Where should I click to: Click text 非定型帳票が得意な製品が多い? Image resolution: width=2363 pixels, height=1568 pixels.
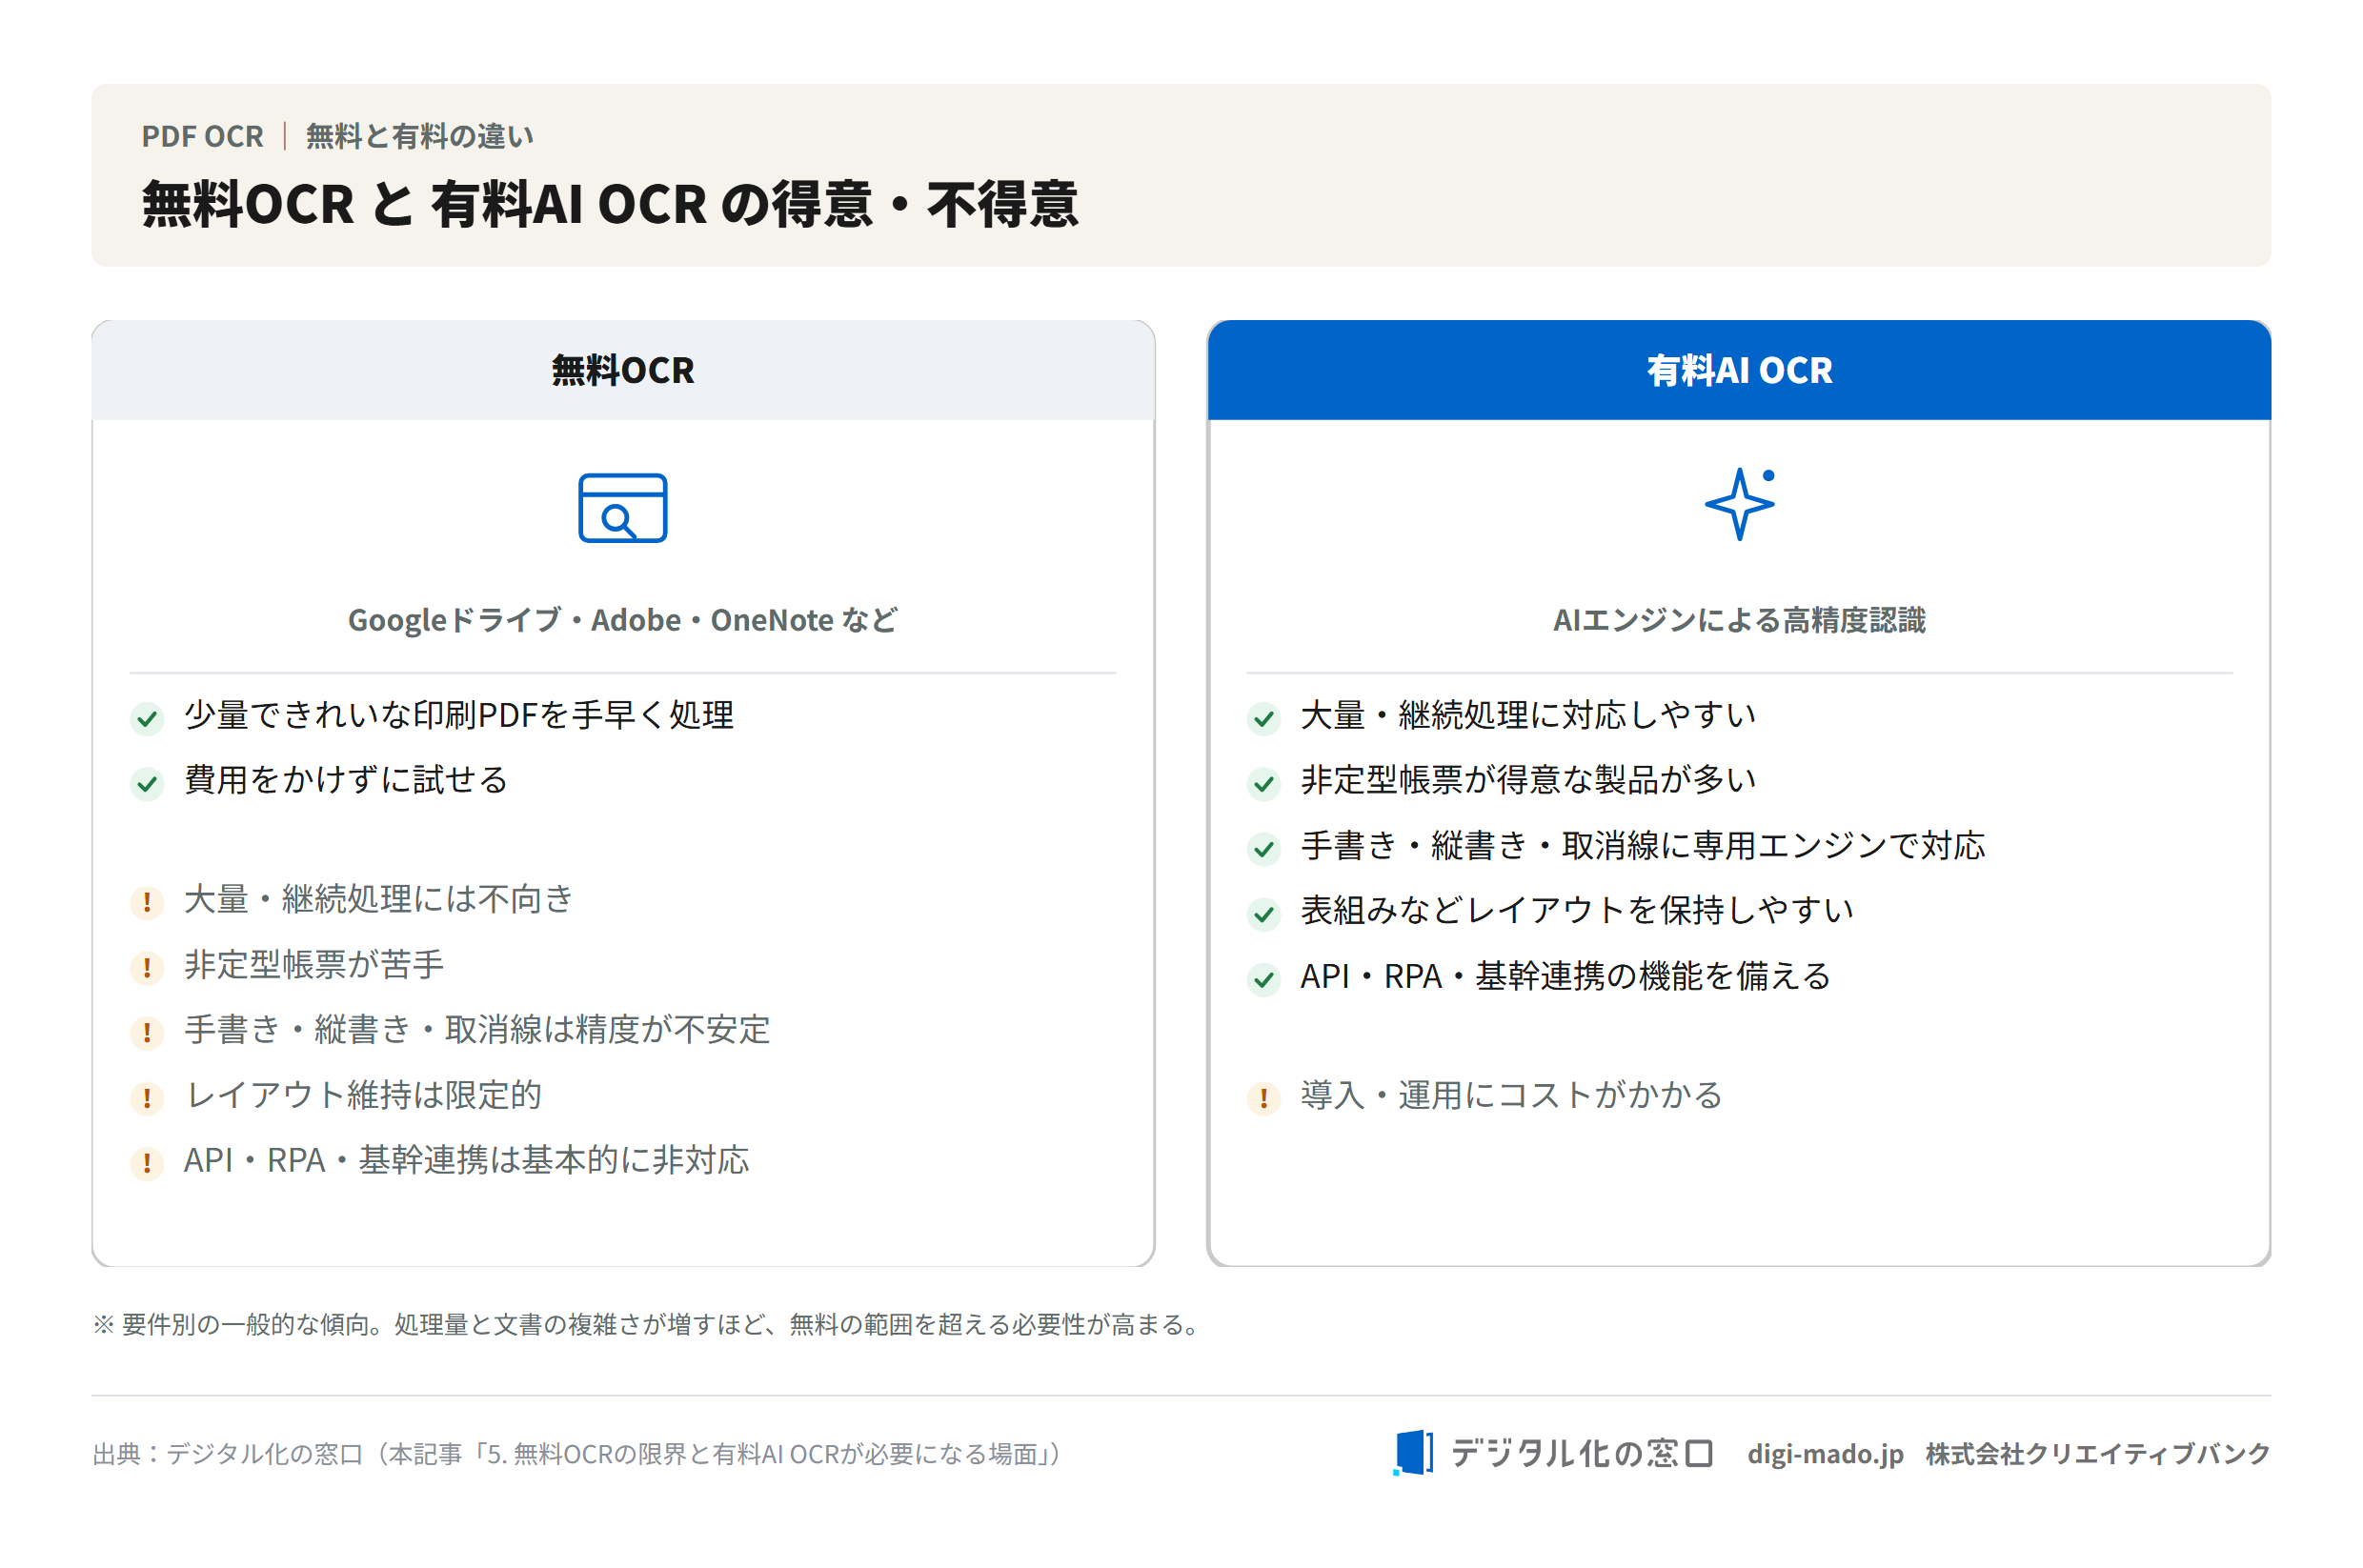pyautogui.click(x=1528, y=780)
